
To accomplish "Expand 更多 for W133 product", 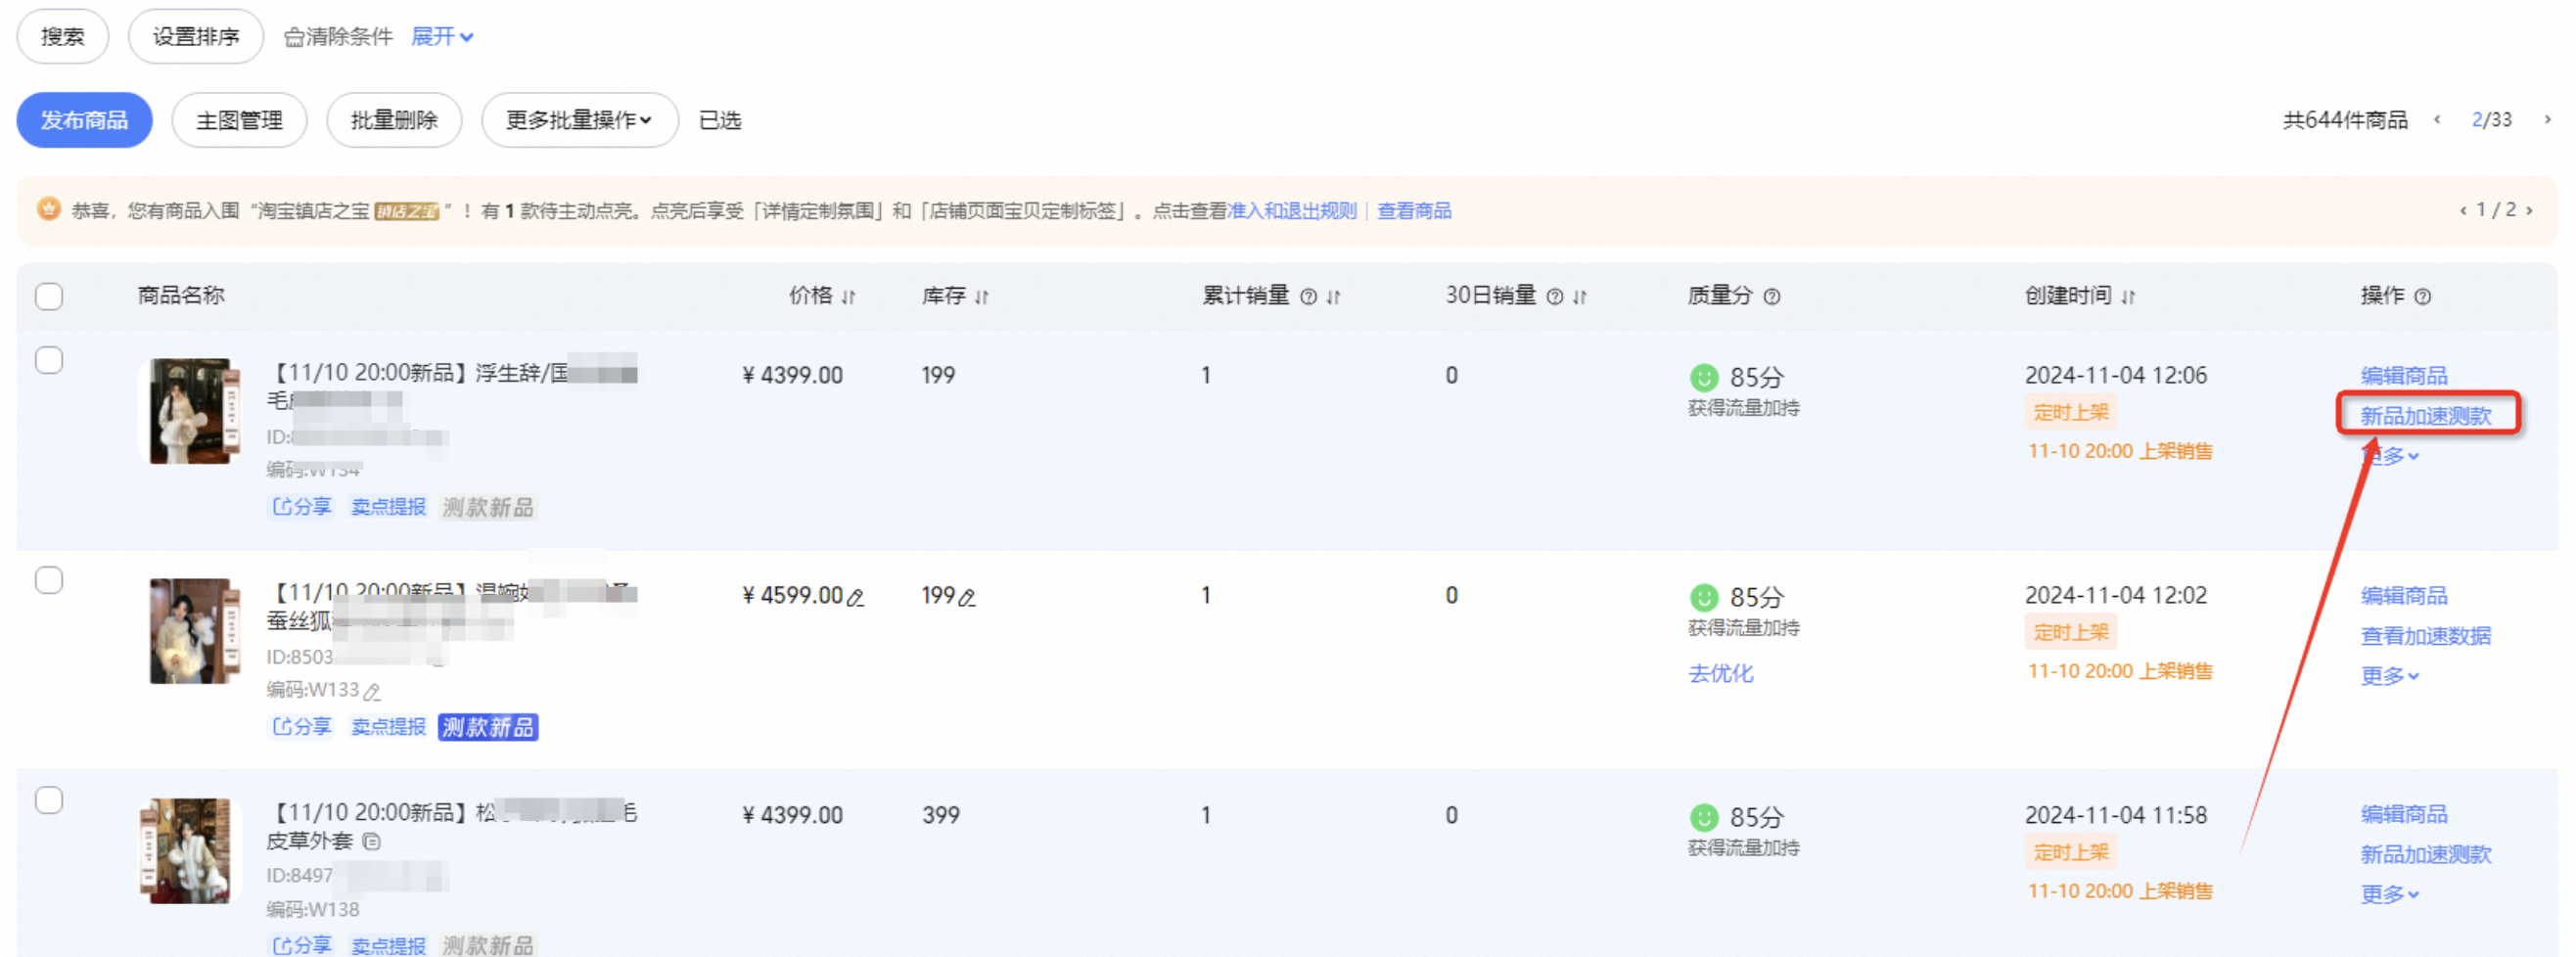I will (2390, 676).
